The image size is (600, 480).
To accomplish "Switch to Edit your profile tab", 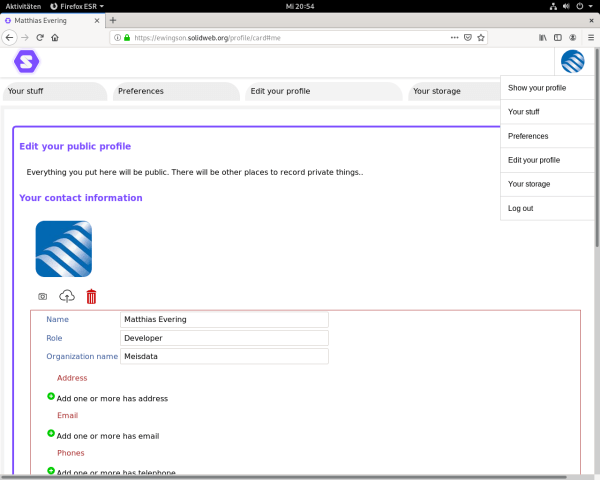I will pos(324,91).
